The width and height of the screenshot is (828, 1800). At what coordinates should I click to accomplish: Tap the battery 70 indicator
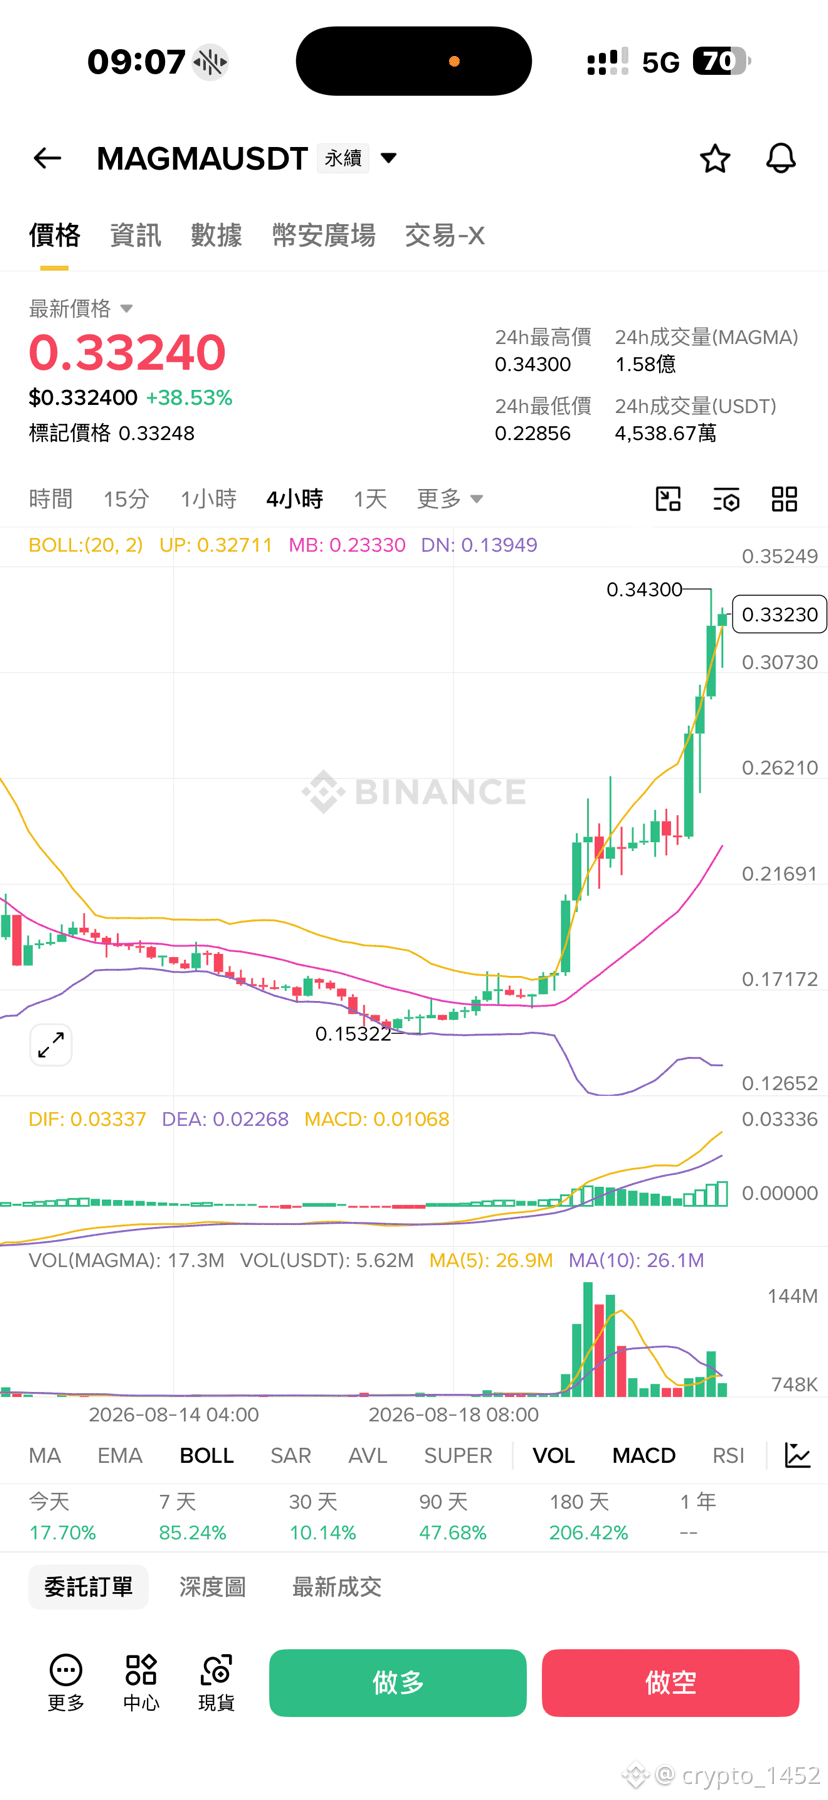(721, 62)
